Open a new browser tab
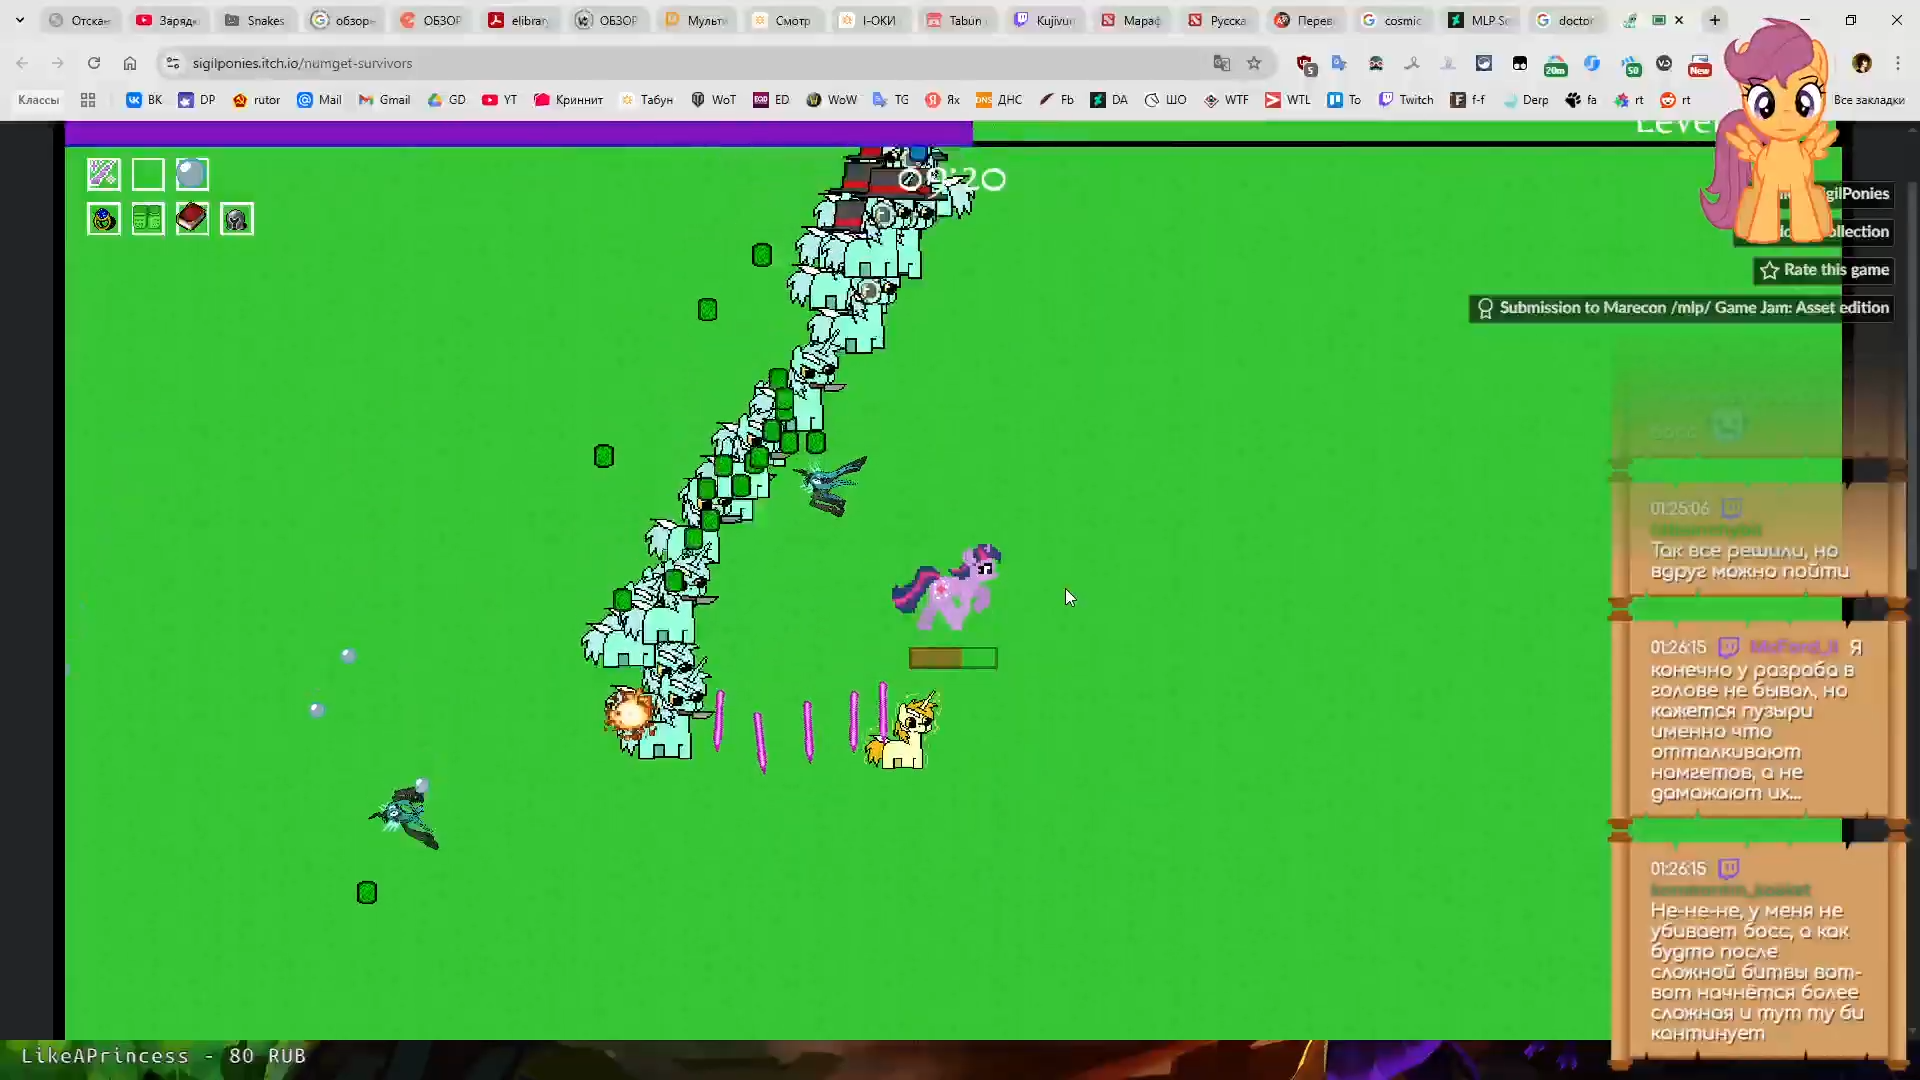 (1715, 20)
